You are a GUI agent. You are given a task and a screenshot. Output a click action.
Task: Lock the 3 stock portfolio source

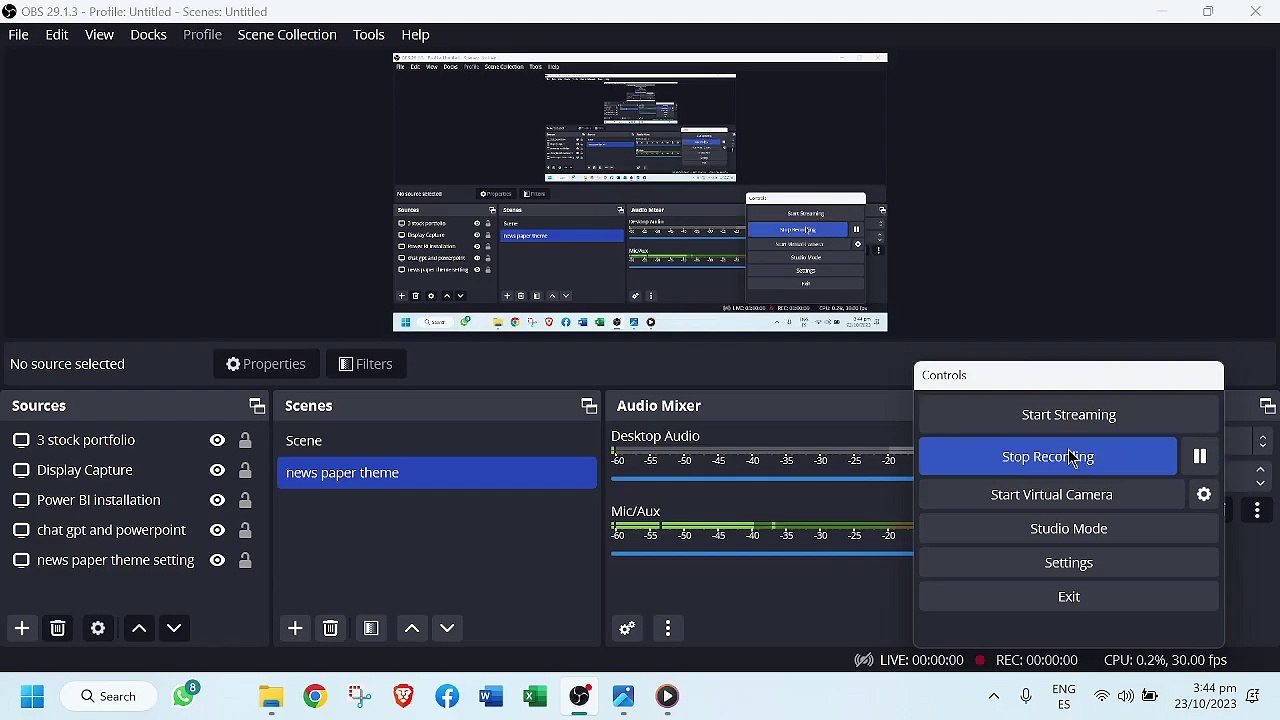[x=245, y=440]
